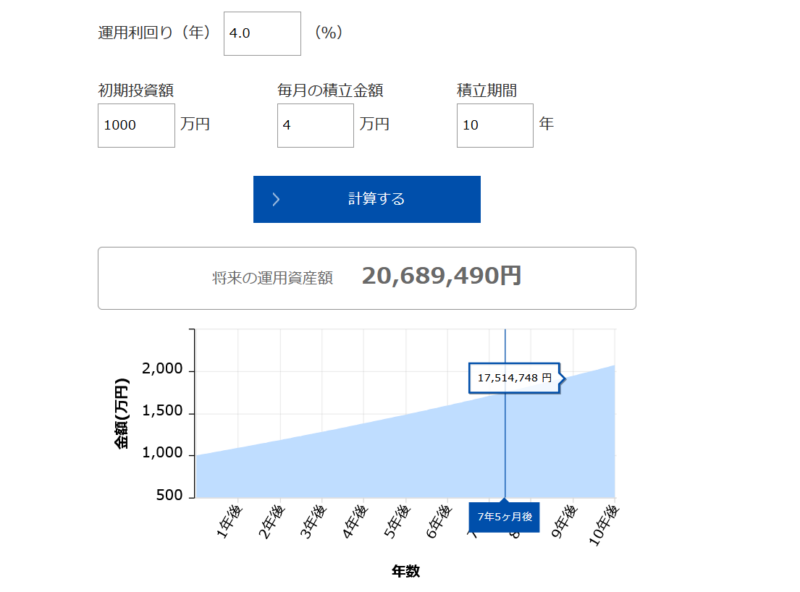Click the 将来の運用資産額 label
Viewport: 800px width, 592px height.
coord(272,278)
